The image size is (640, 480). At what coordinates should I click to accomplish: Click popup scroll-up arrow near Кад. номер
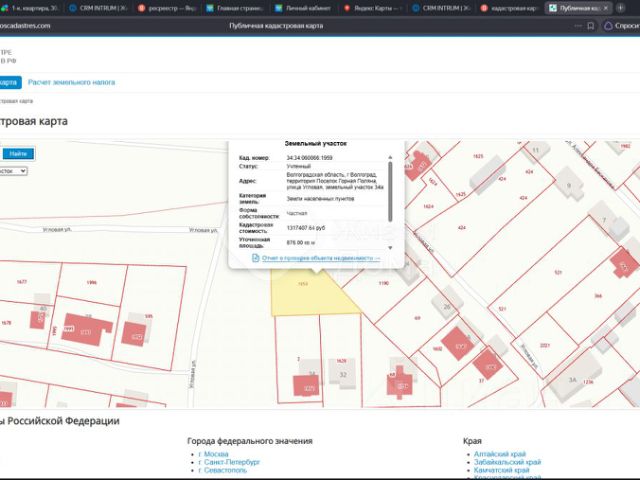pyautogui.click(x=390, y=158)
